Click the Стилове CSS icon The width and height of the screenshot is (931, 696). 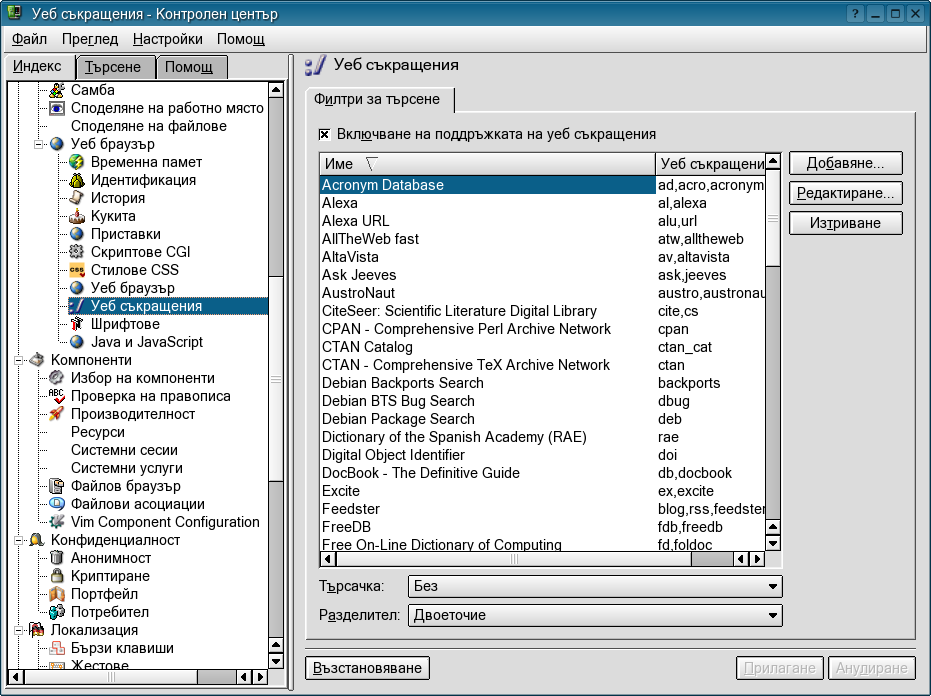pos(77,270)
